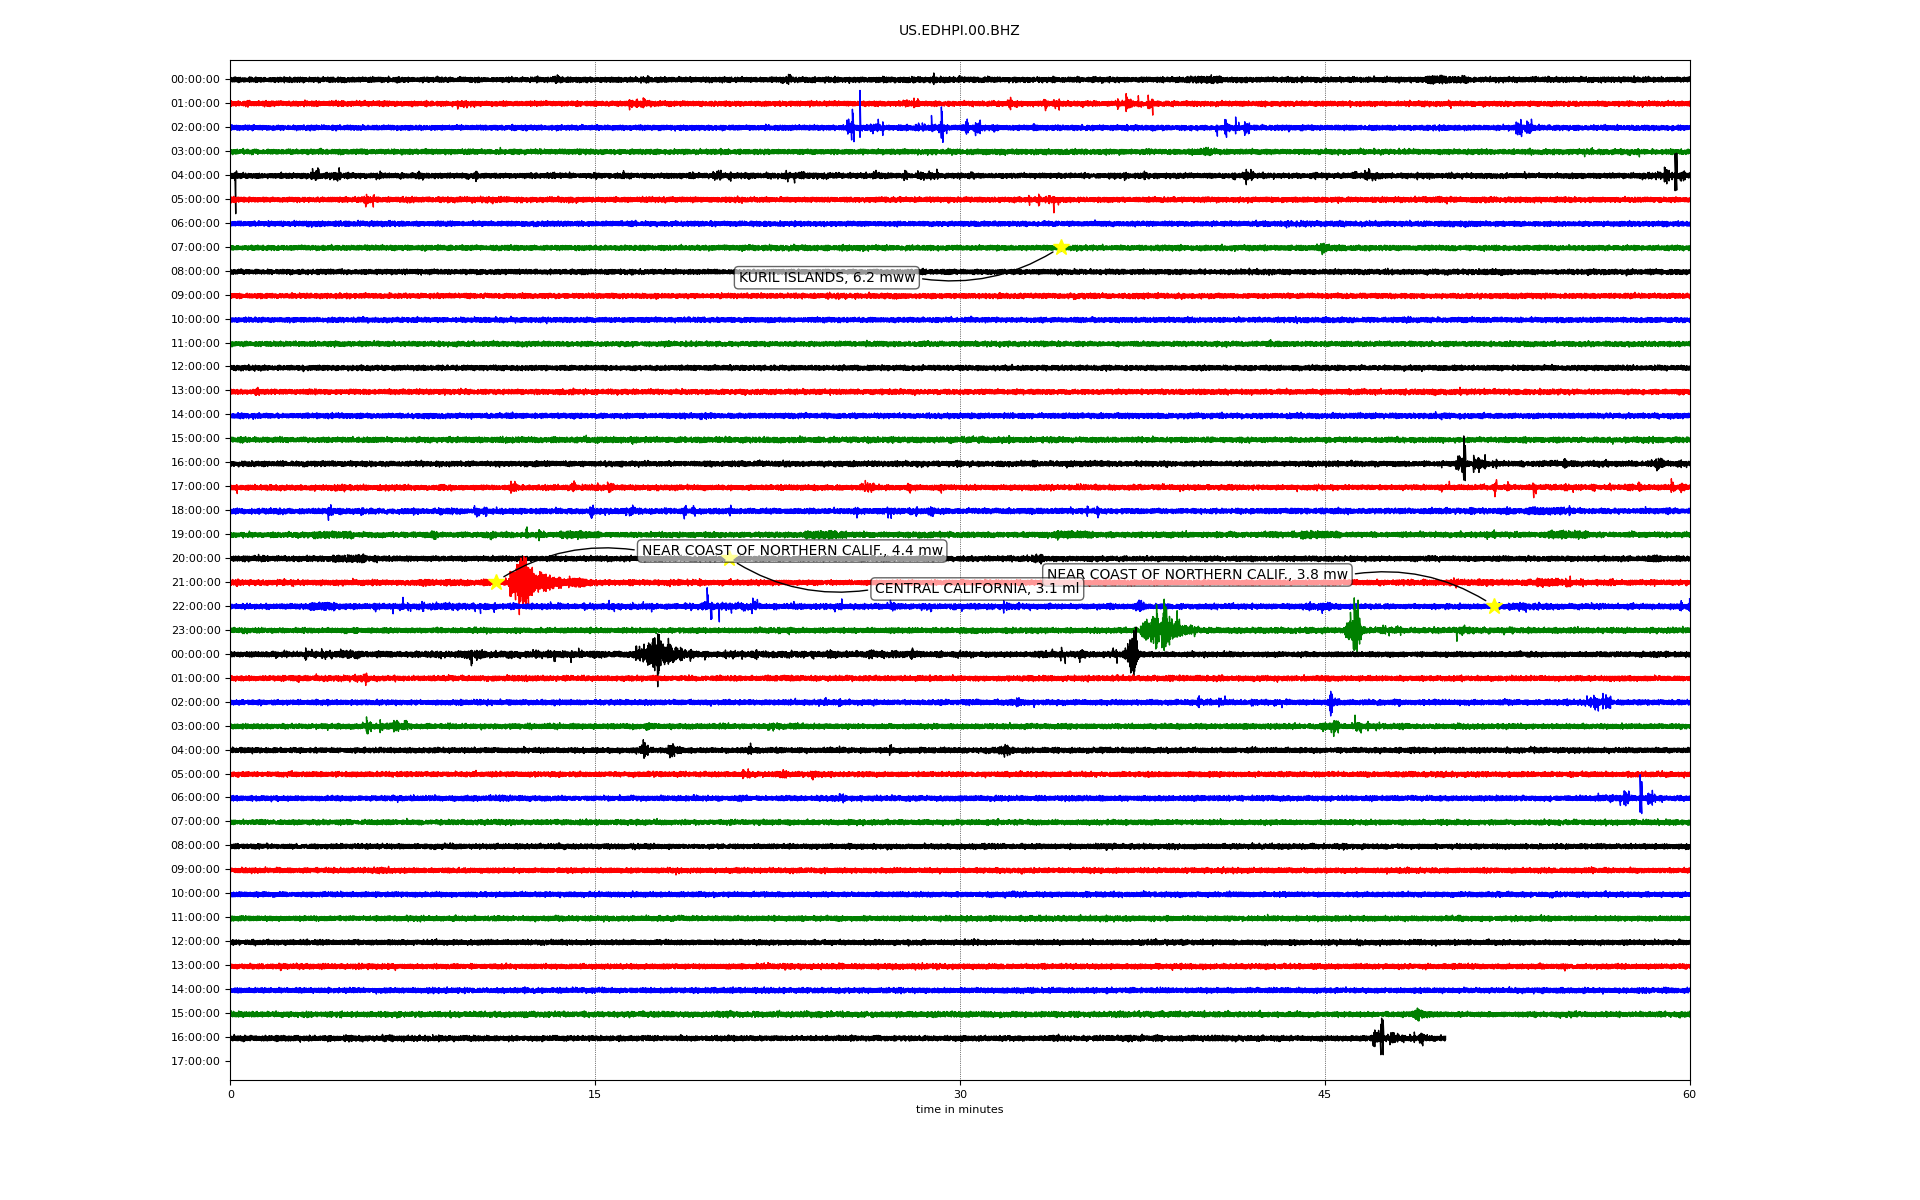The width and height of the screenshot is (1920, 1200).
Task: Click the star marker on the 22:00:00 blue trace
Action: point(1494,605)
